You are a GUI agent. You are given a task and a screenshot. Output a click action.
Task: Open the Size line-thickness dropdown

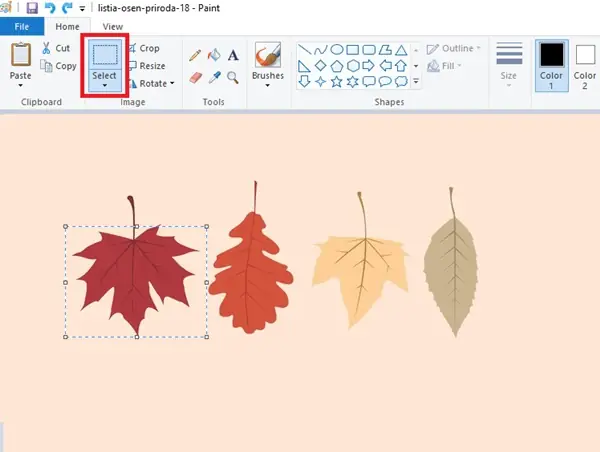point(509,65)
